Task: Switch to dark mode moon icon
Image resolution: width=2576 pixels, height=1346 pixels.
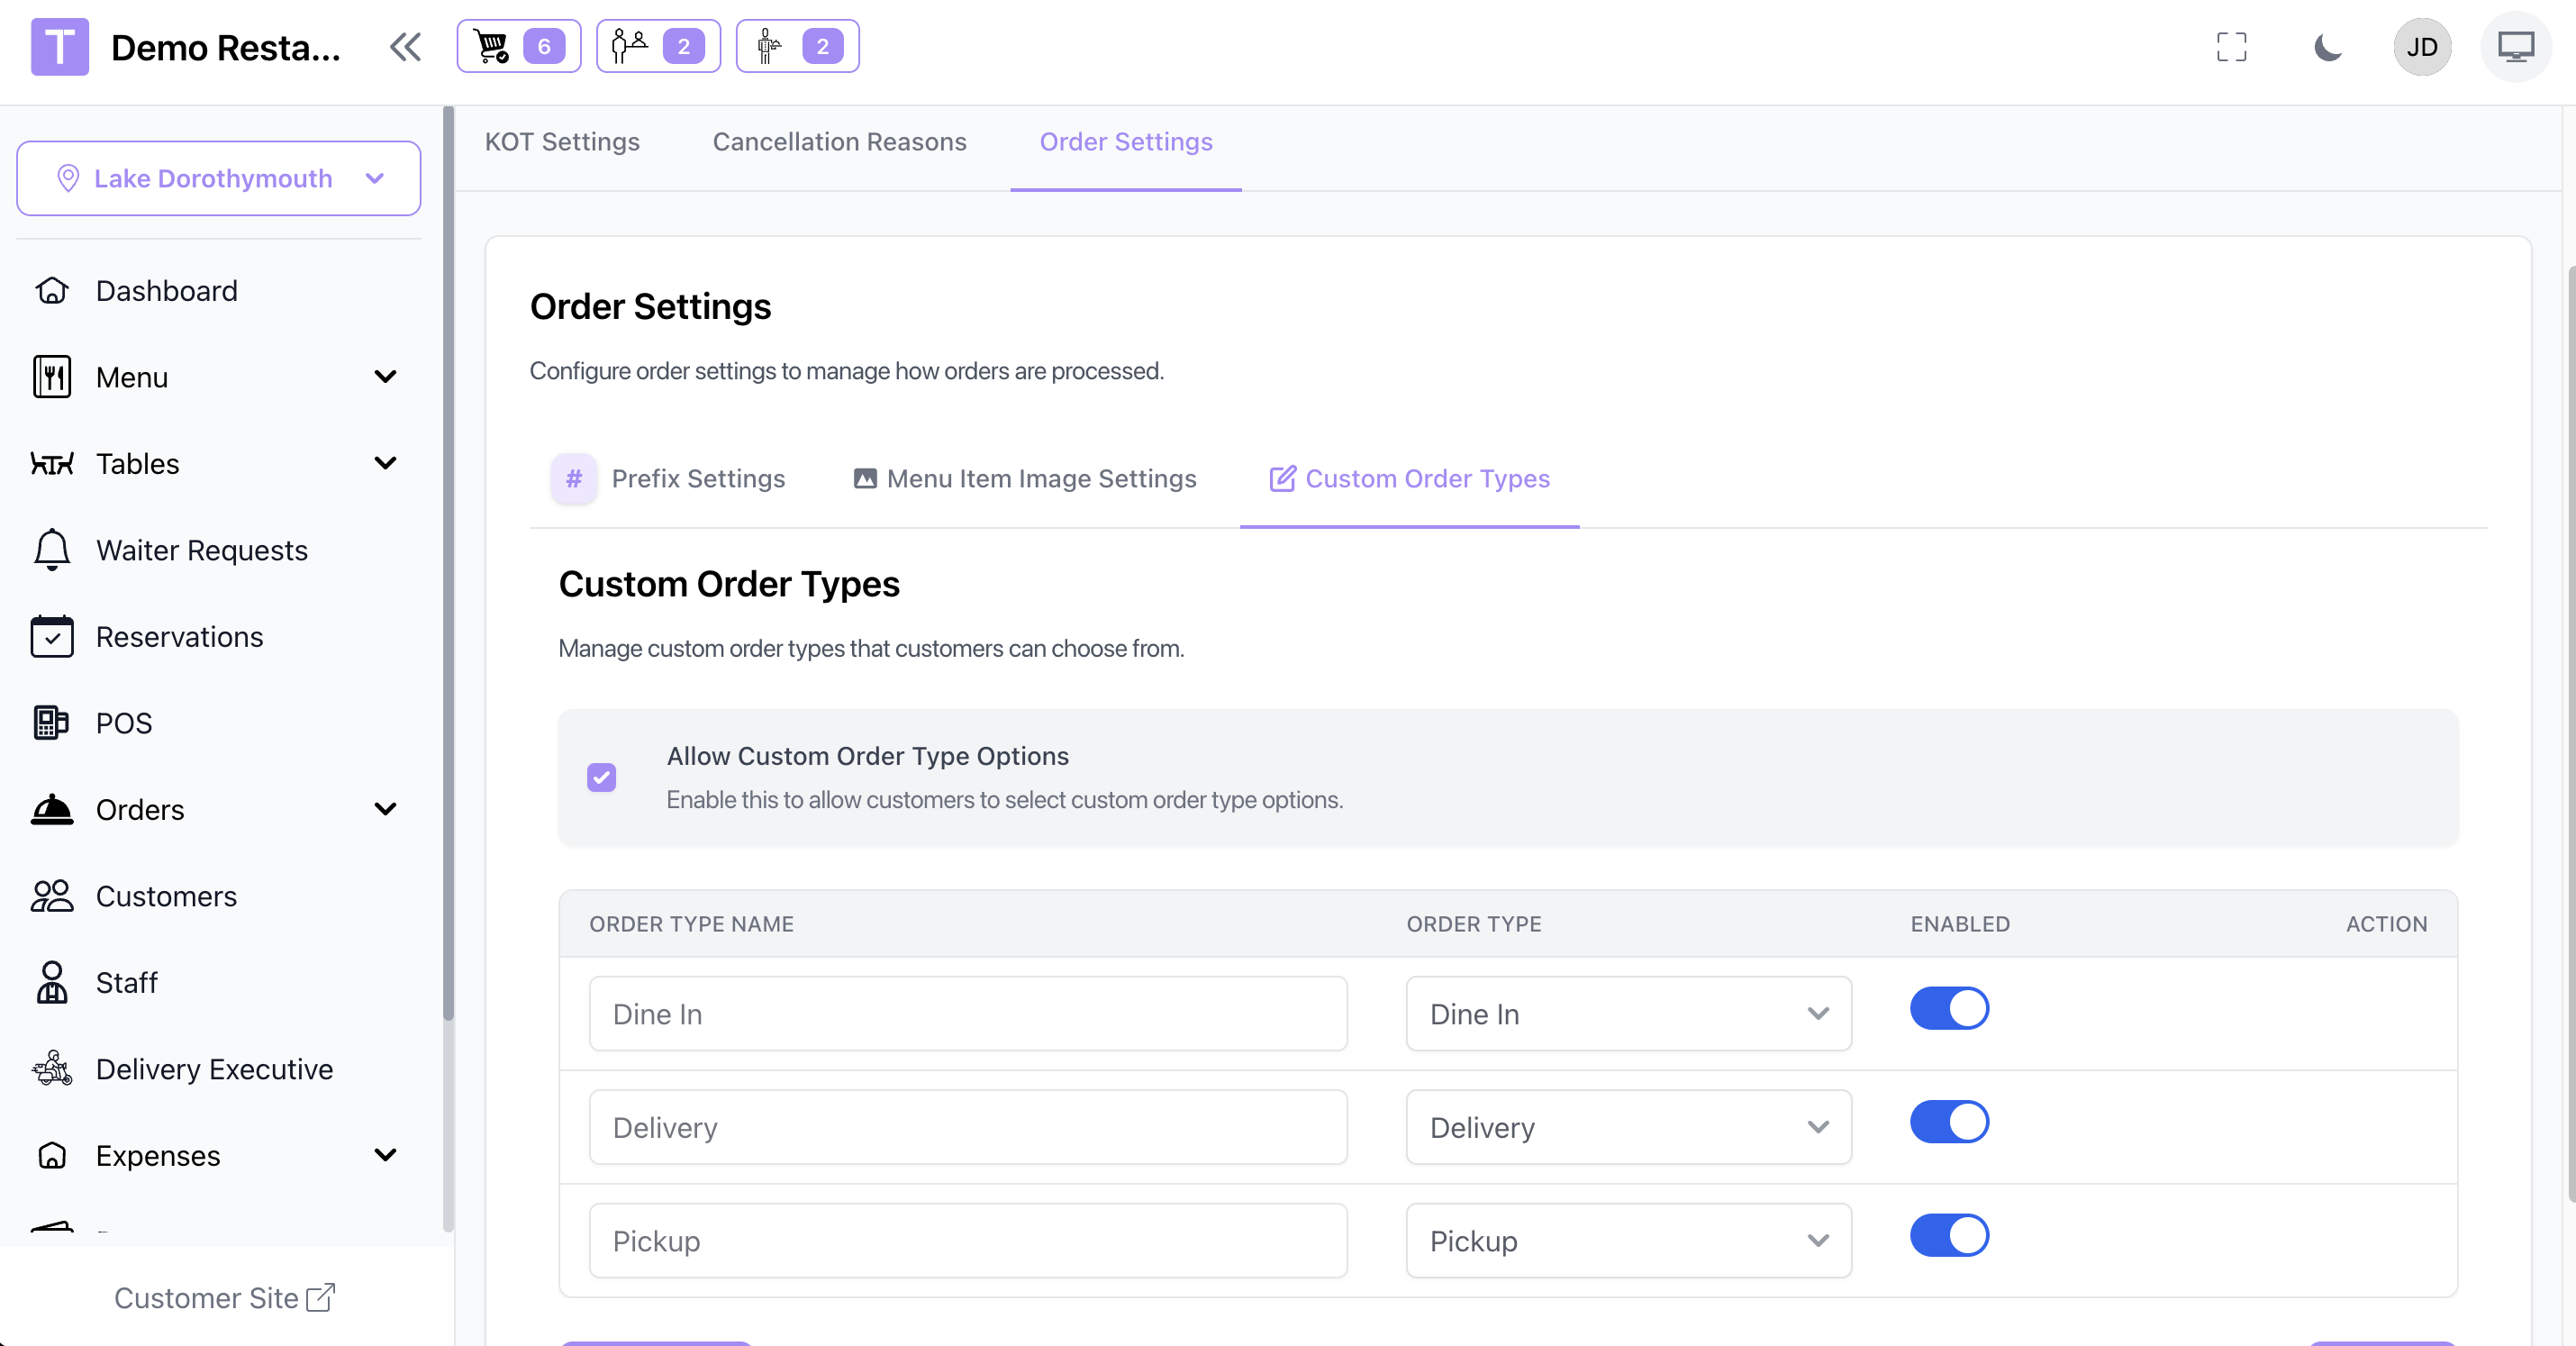Action: 2327,47
